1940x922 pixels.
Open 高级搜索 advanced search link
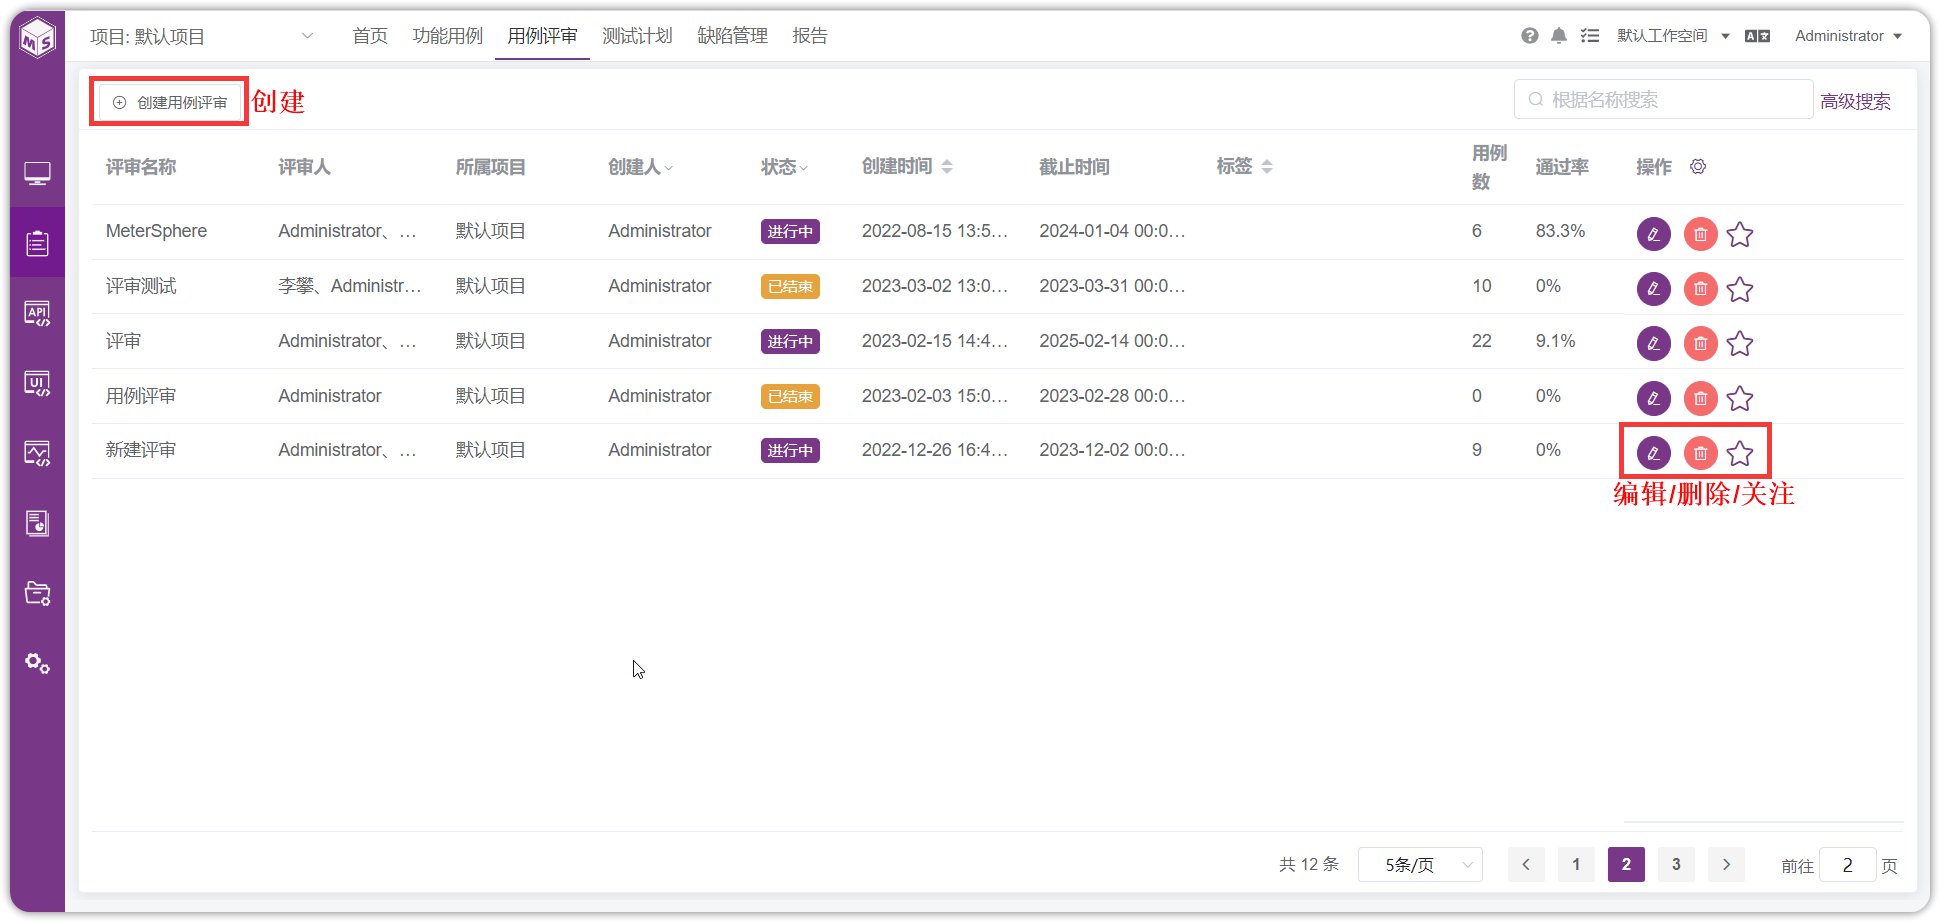tap(1855, 101)
